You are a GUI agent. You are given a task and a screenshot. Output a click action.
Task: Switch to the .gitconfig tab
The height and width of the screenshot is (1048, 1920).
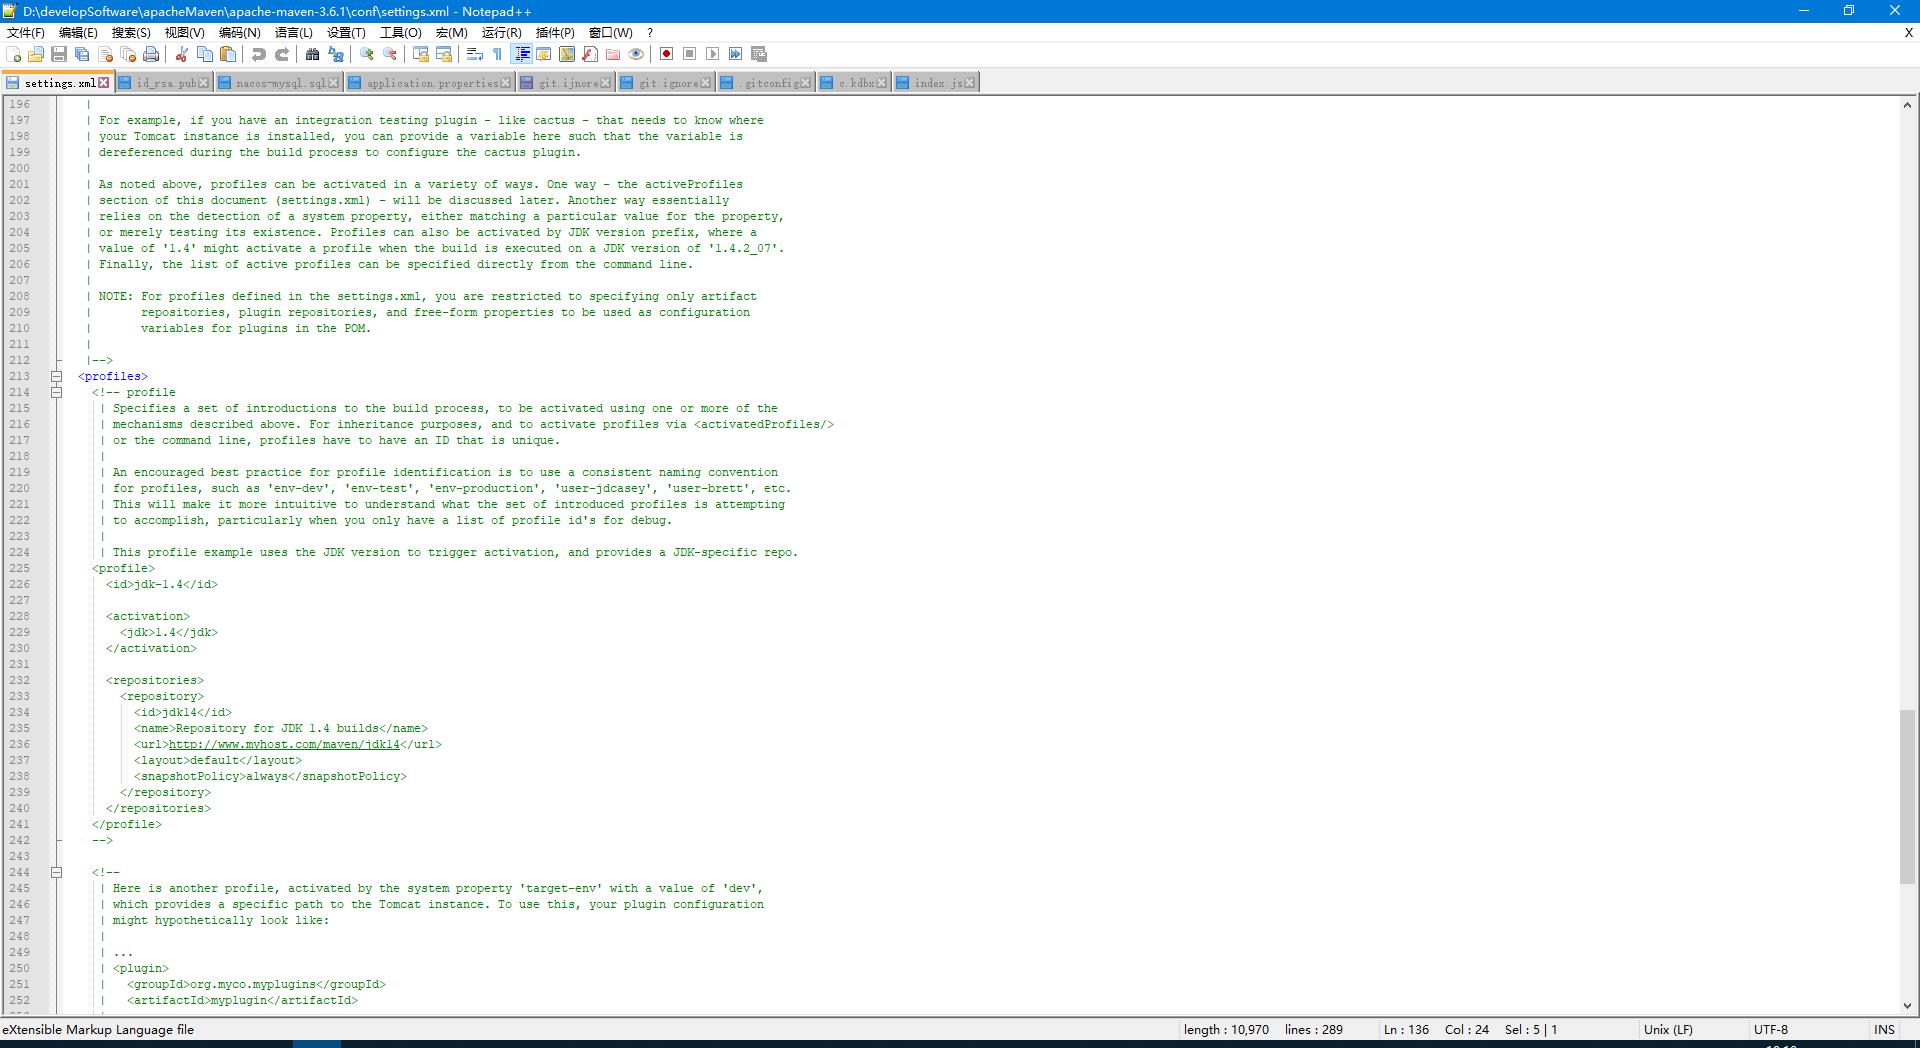click(765, 83)
